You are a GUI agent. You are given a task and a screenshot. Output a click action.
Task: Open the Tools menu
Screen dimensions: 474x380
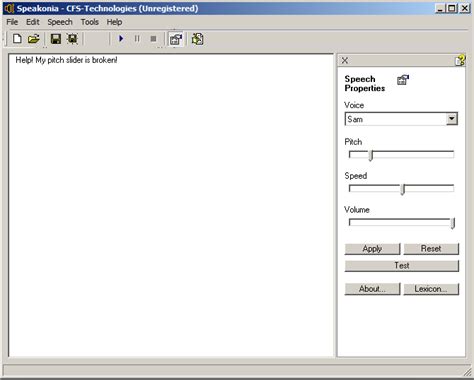click(90, 22)
